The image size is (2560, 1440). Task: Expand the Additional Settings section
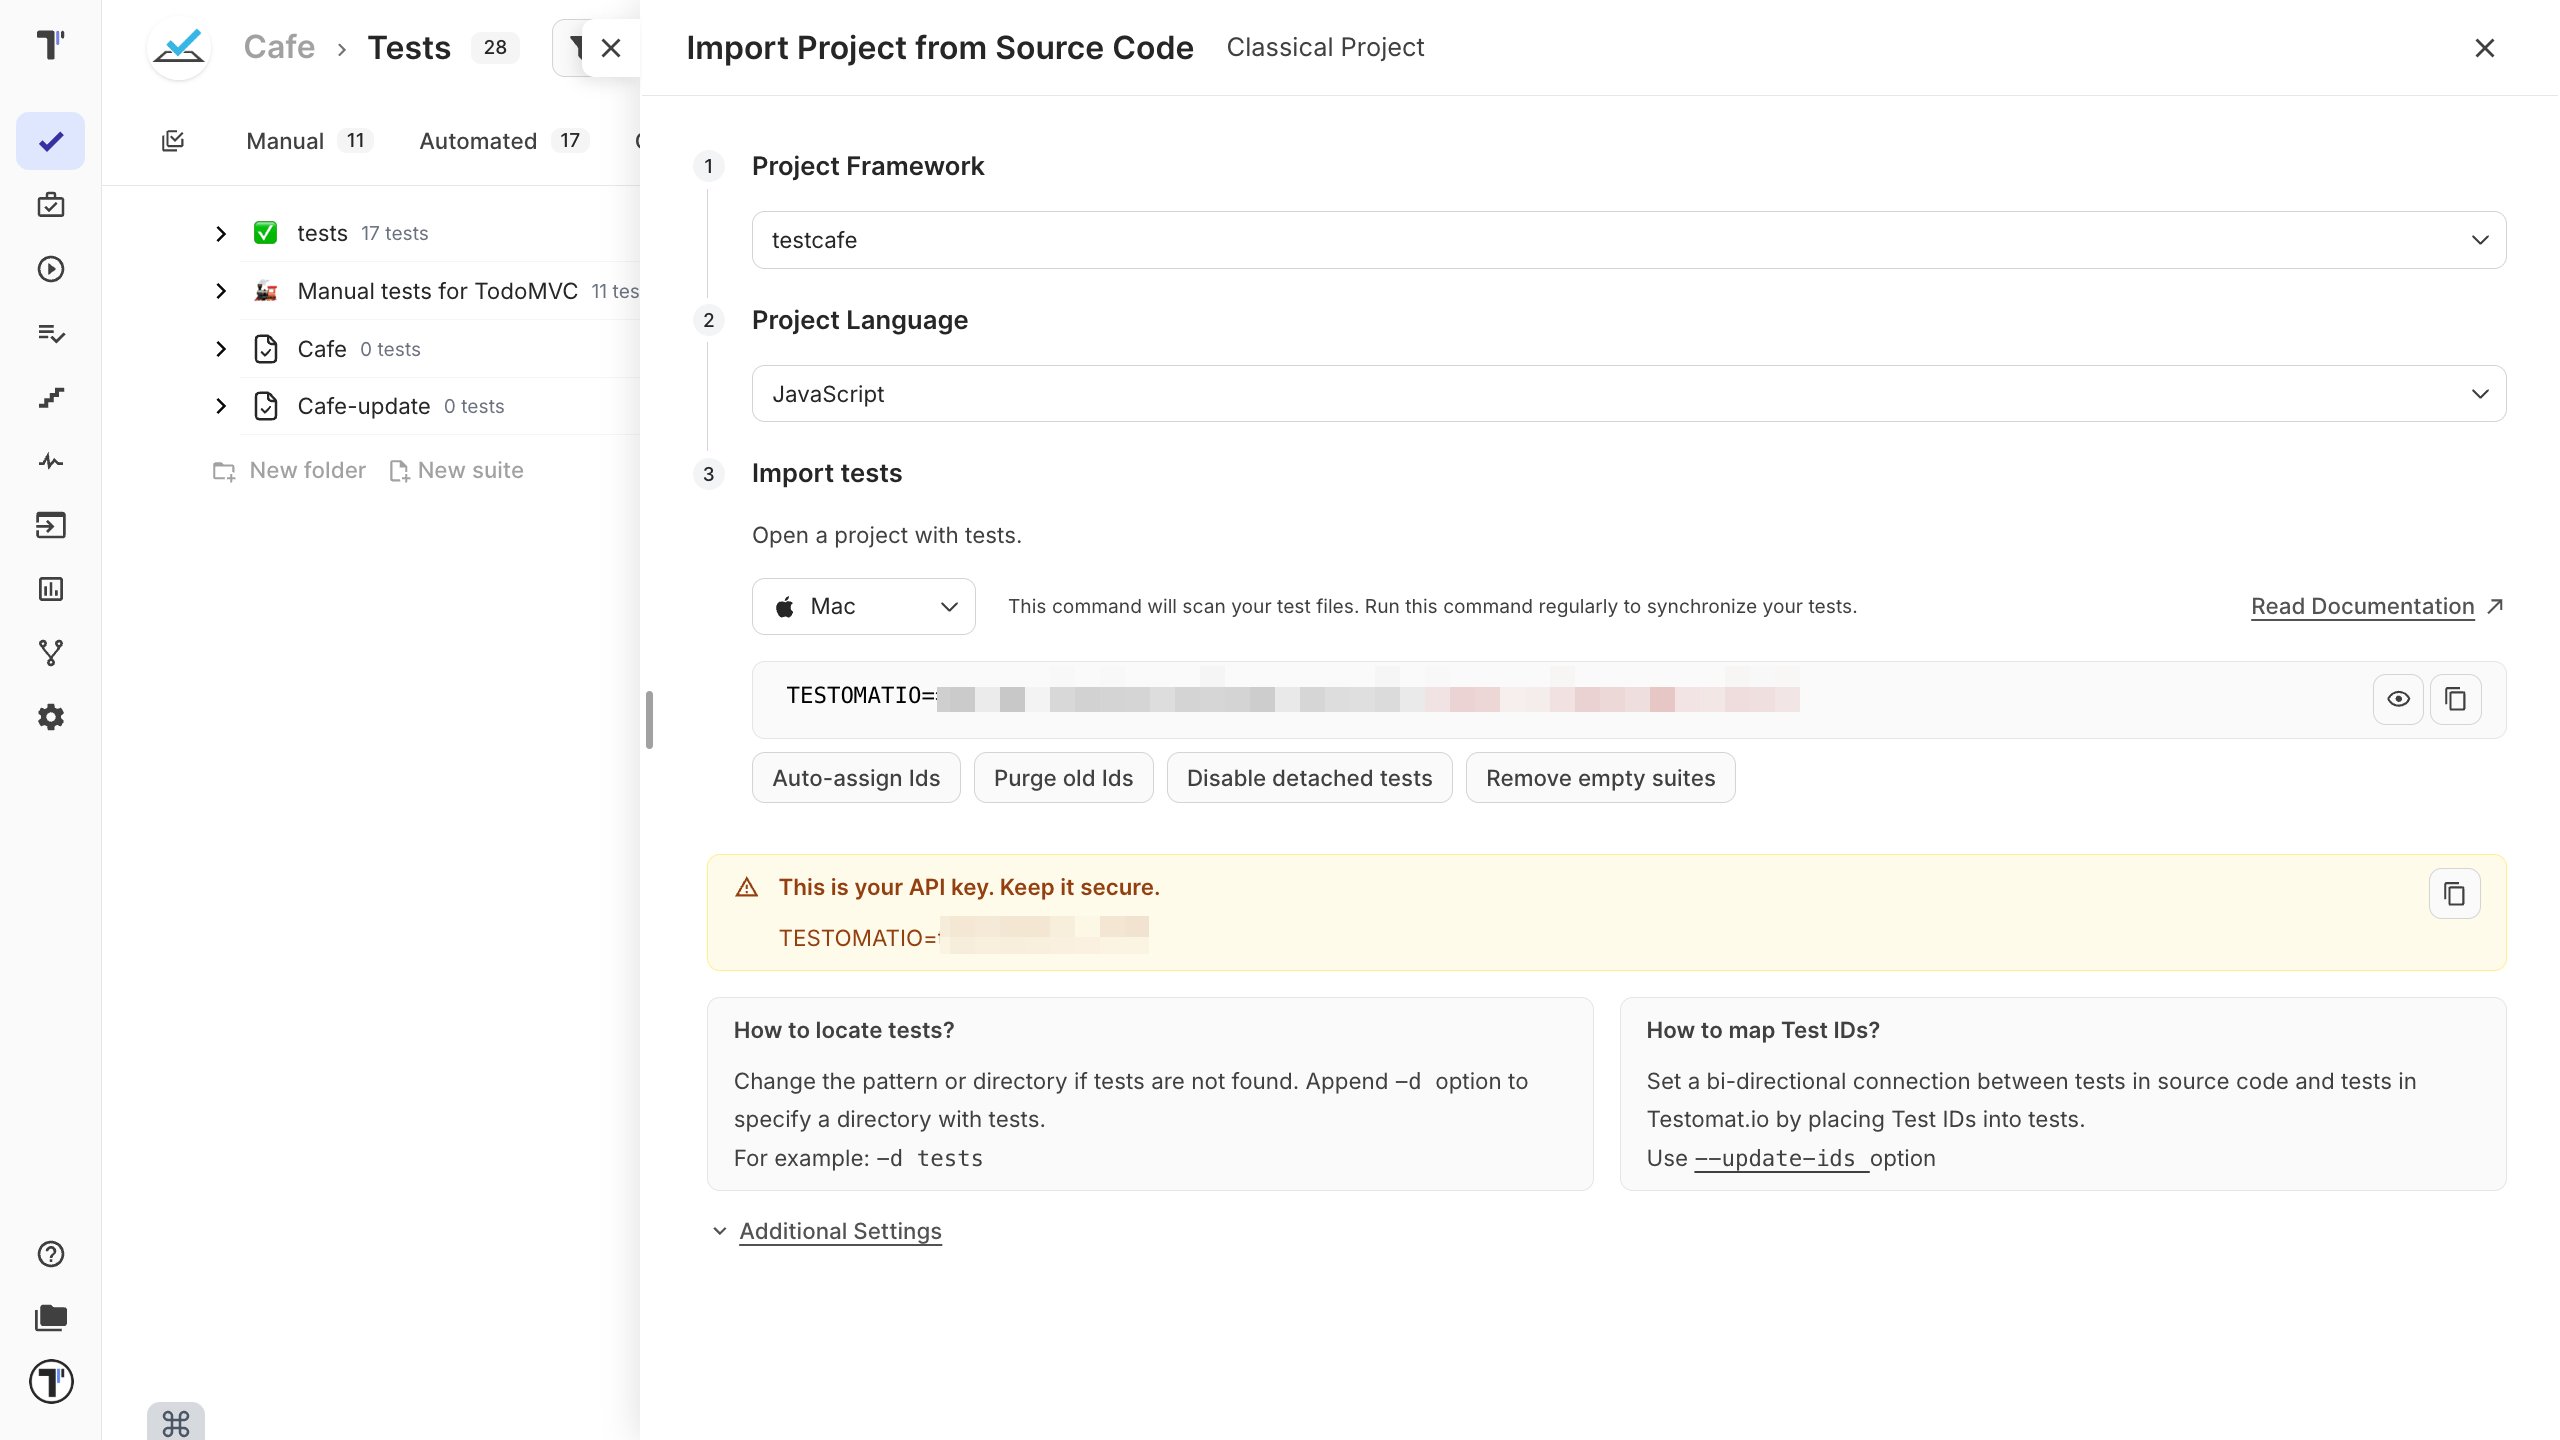(840, 1231)
